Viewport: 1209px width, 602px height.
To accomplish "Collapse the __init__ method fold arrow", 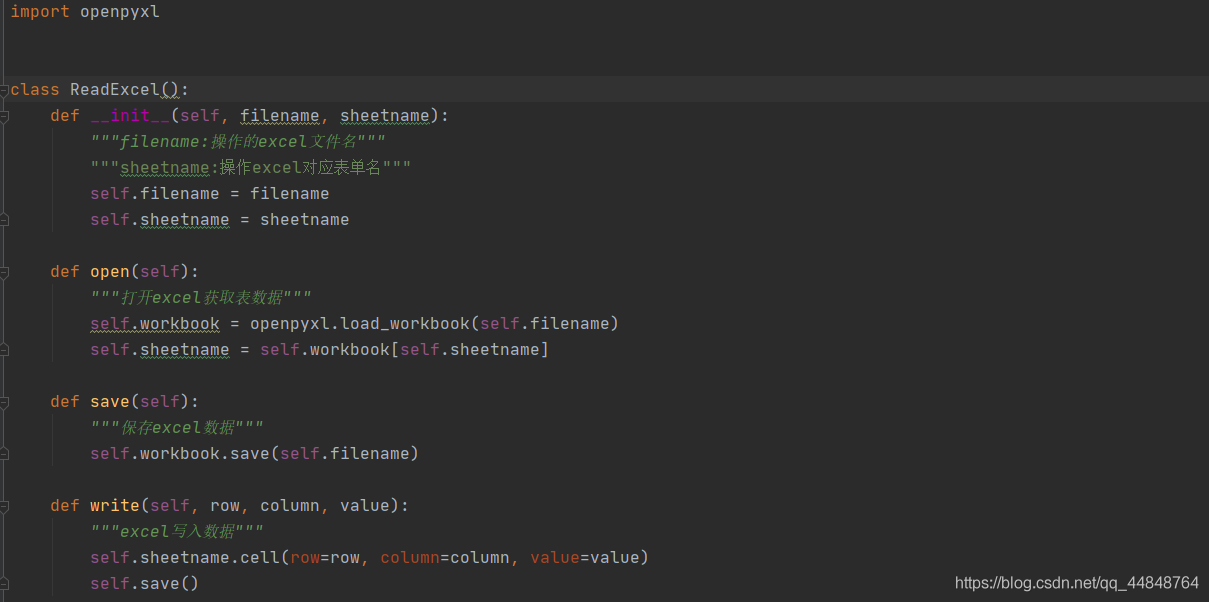I will 5,116.
